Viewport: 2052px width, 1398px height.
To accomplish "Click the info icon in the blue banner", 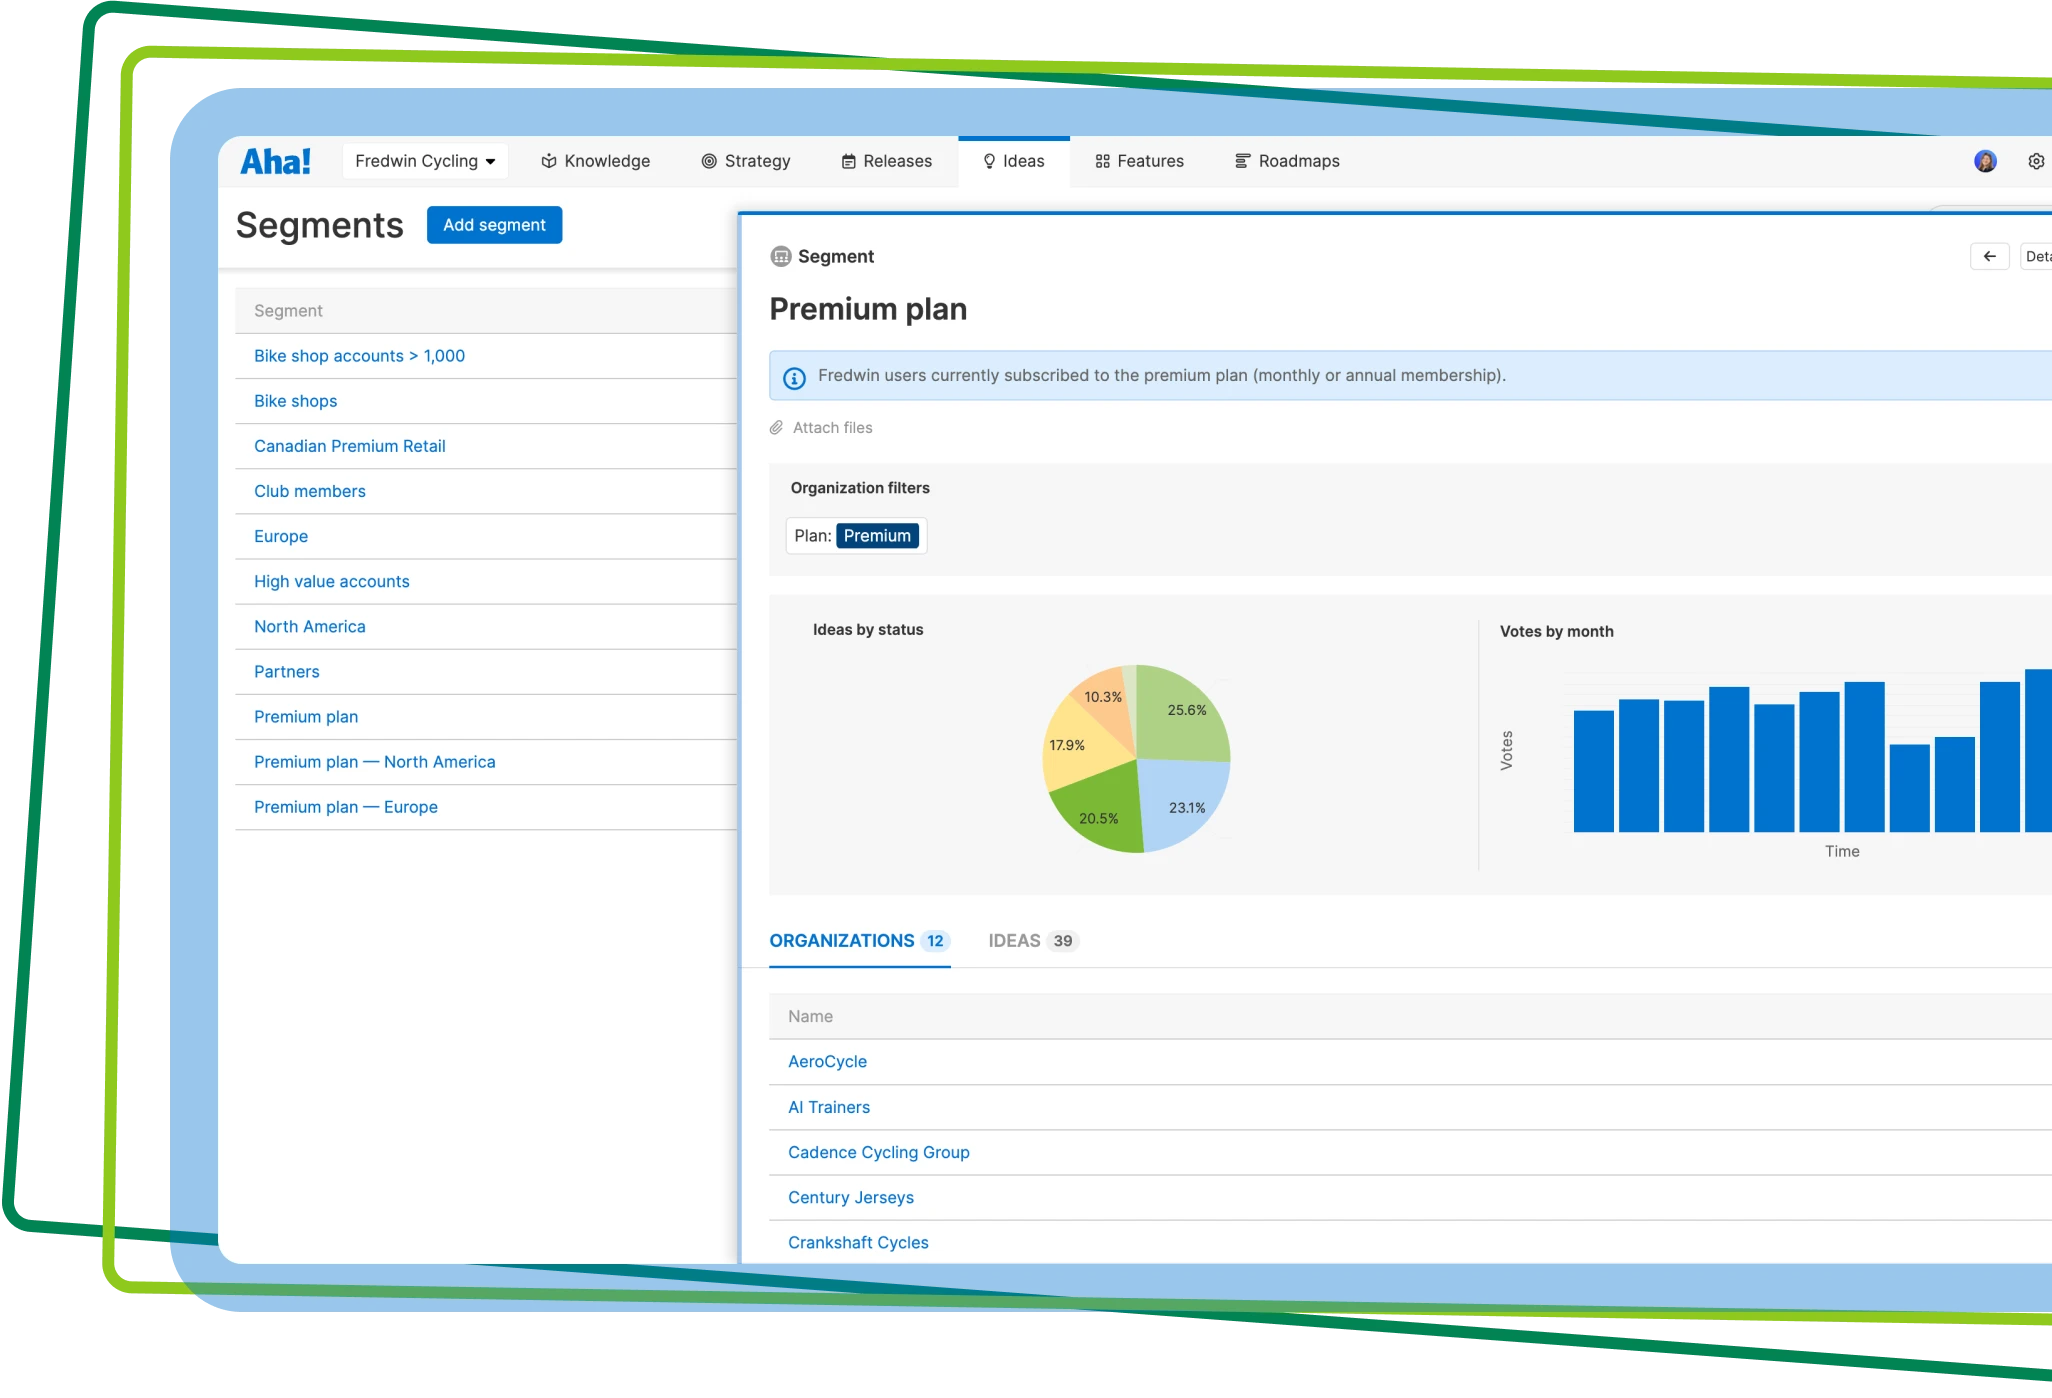I will (794, 376).
